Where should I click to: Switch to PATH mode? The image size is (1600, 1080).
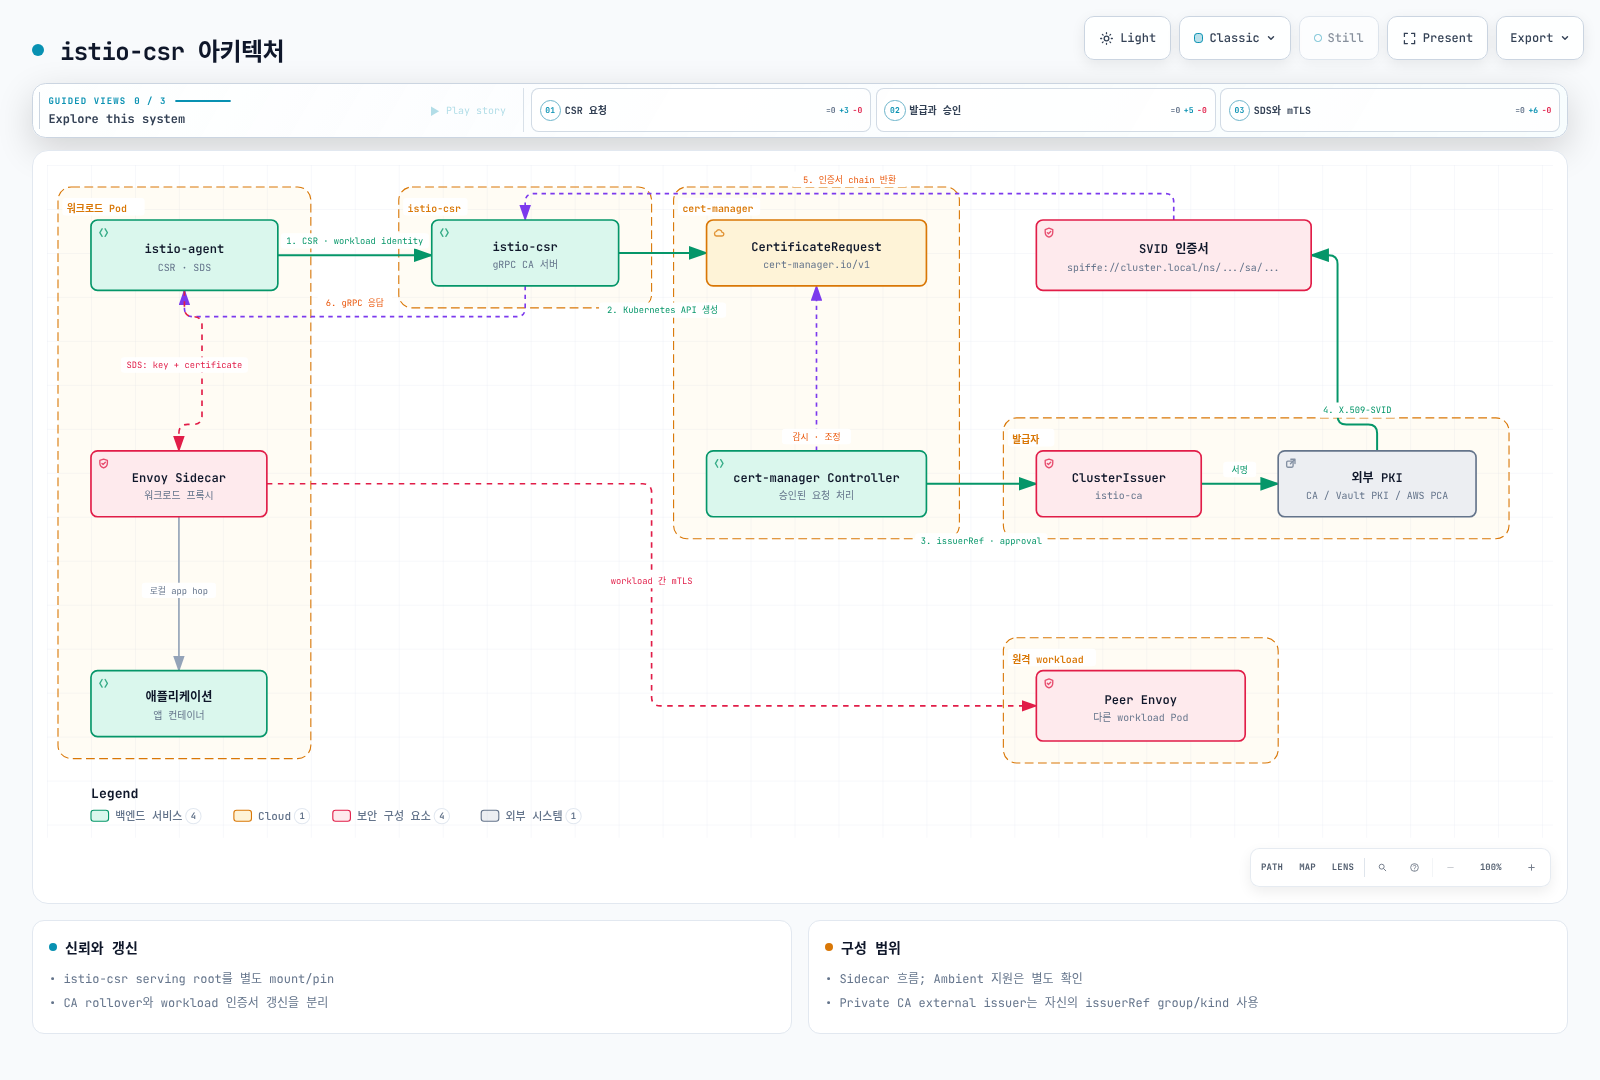[1272, 867]
